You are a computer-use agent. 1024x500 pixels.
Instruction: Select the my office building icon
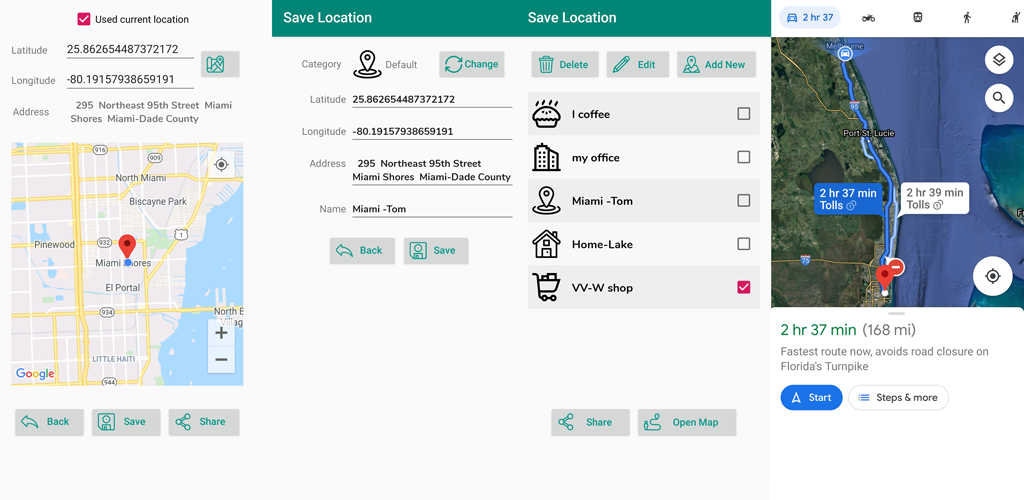click(546, 157)
